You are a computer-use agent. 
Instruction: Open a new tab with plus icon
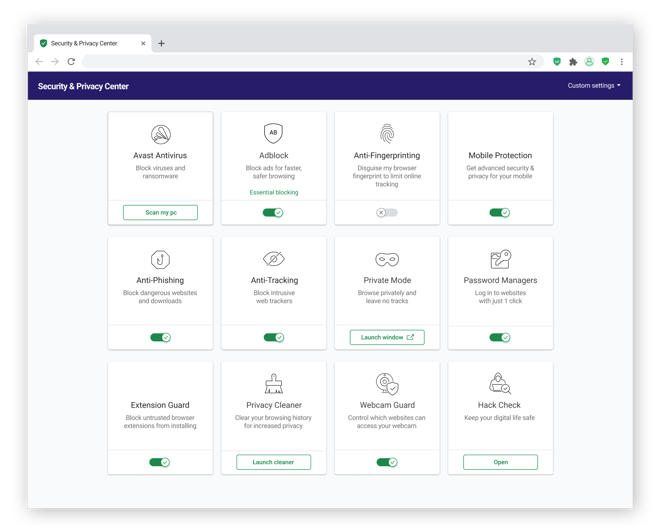(x=161, y=43)
